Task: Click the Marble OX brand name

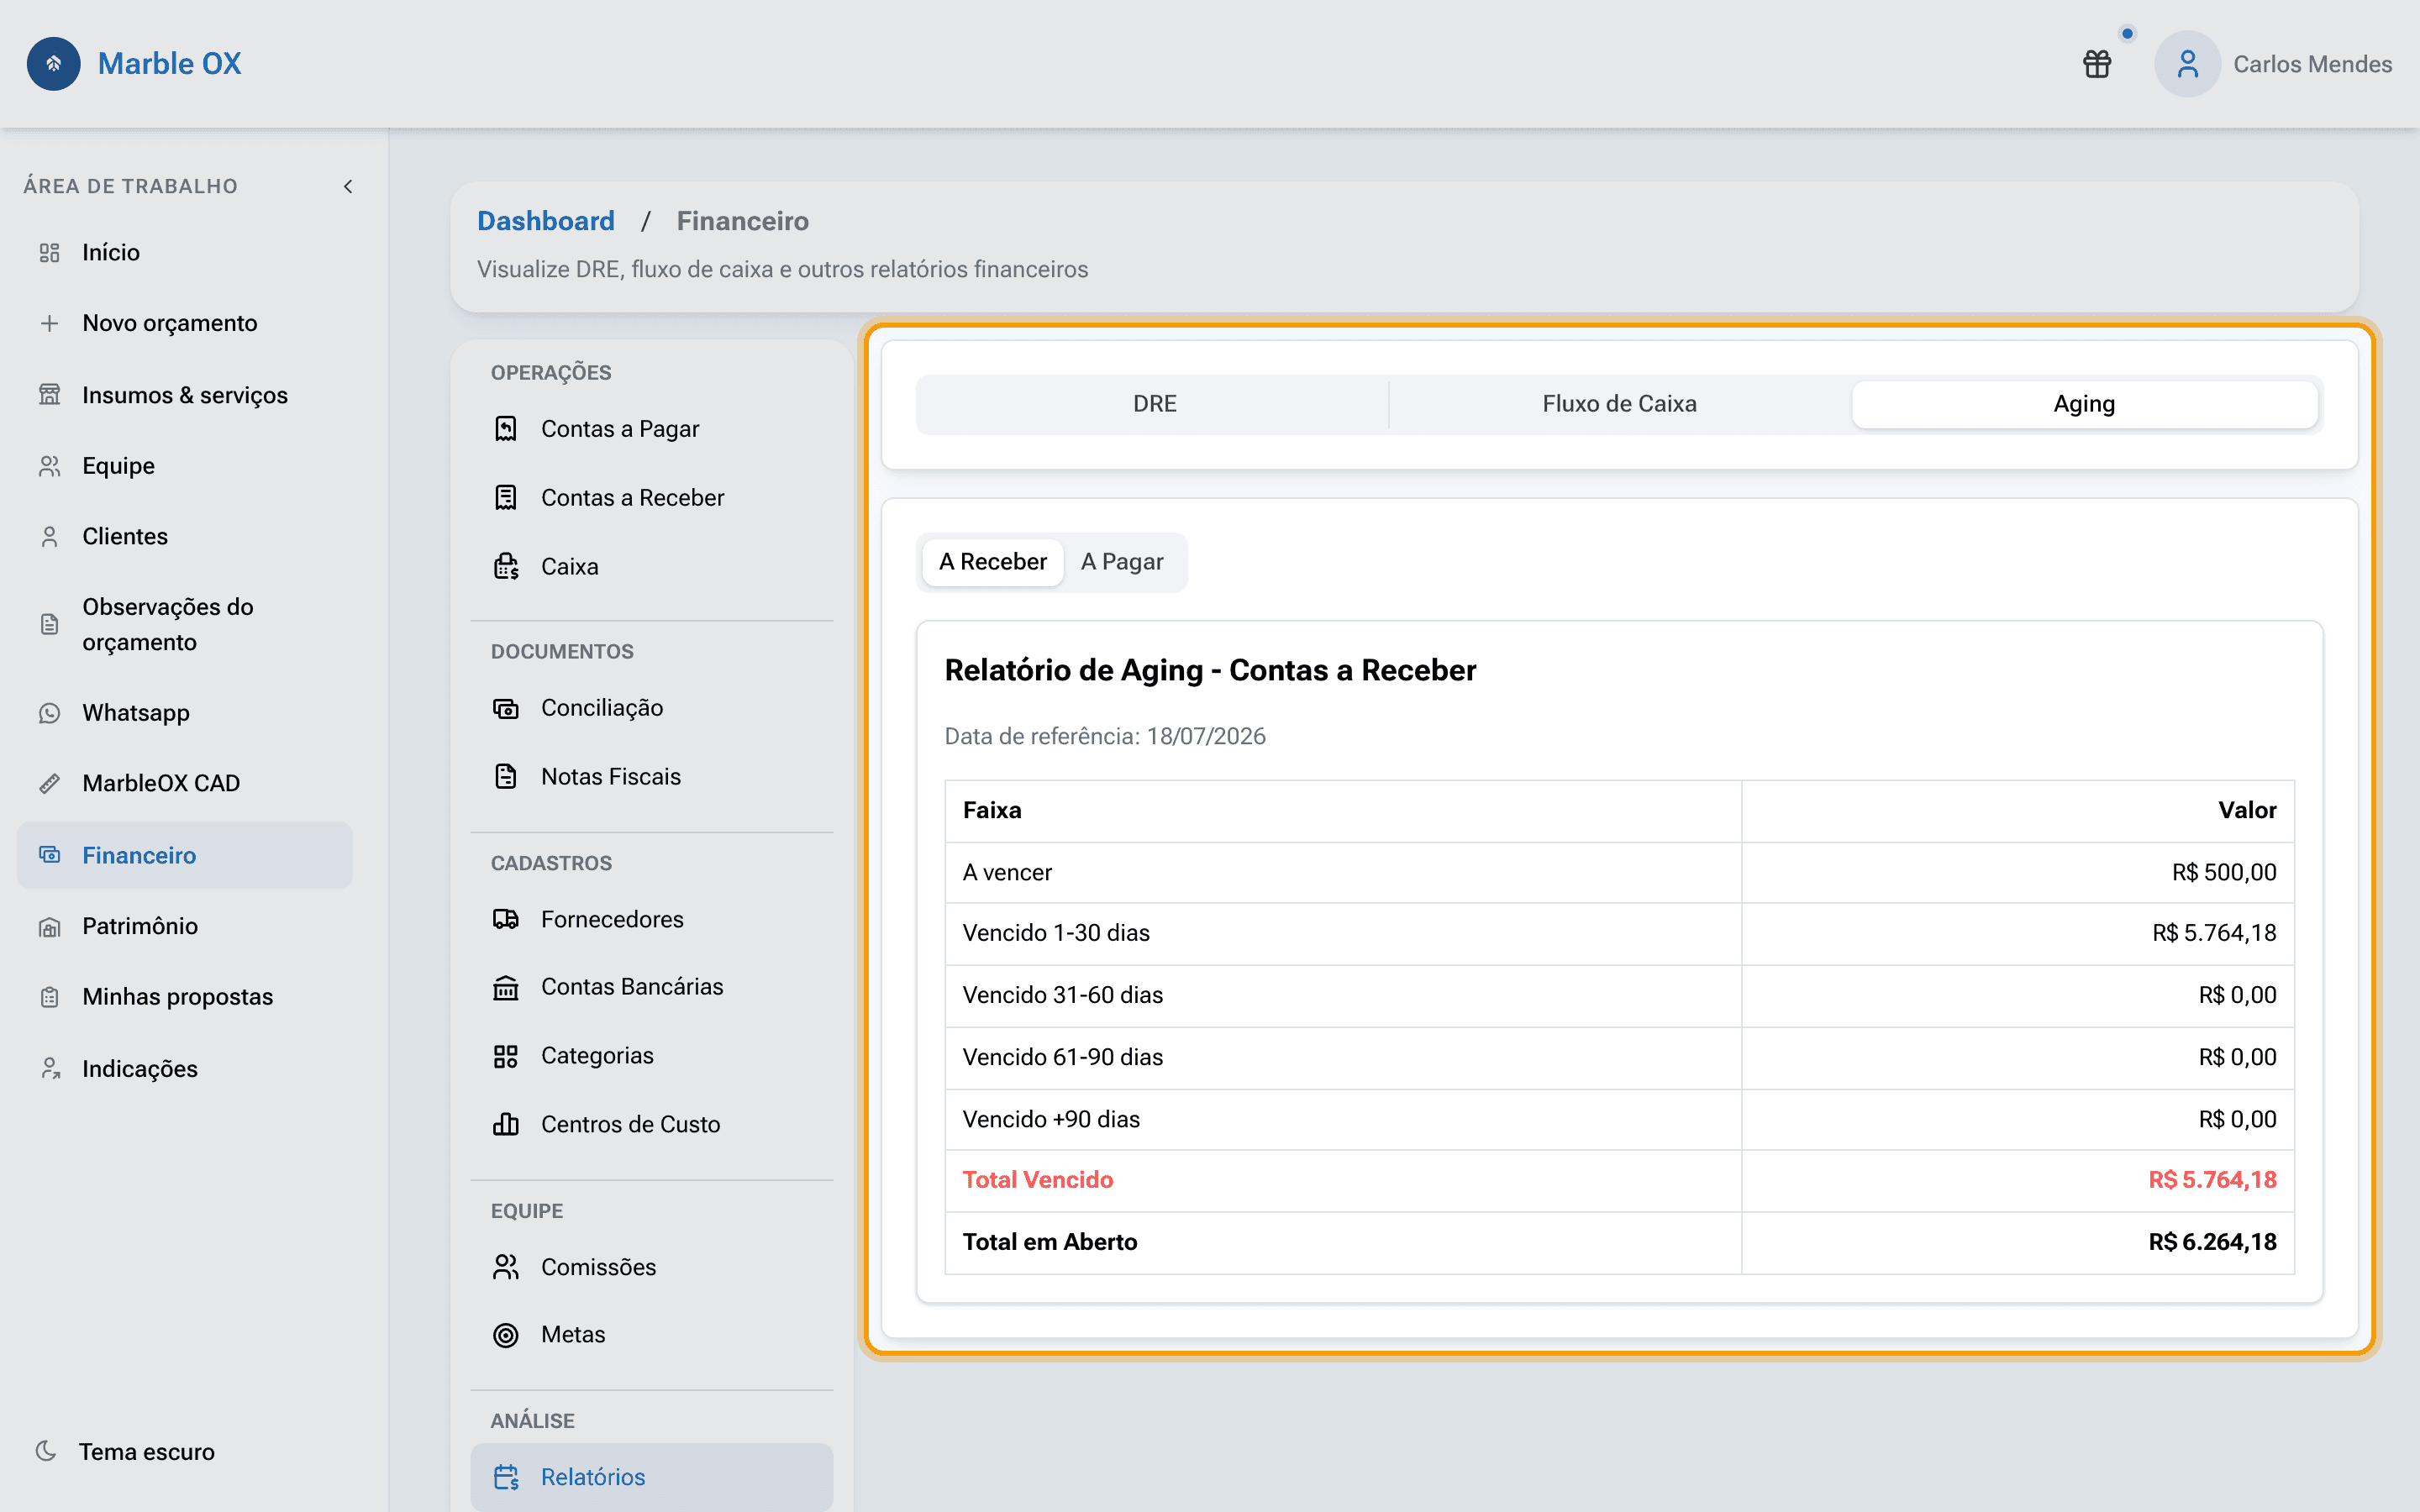Action: point(170,64)
